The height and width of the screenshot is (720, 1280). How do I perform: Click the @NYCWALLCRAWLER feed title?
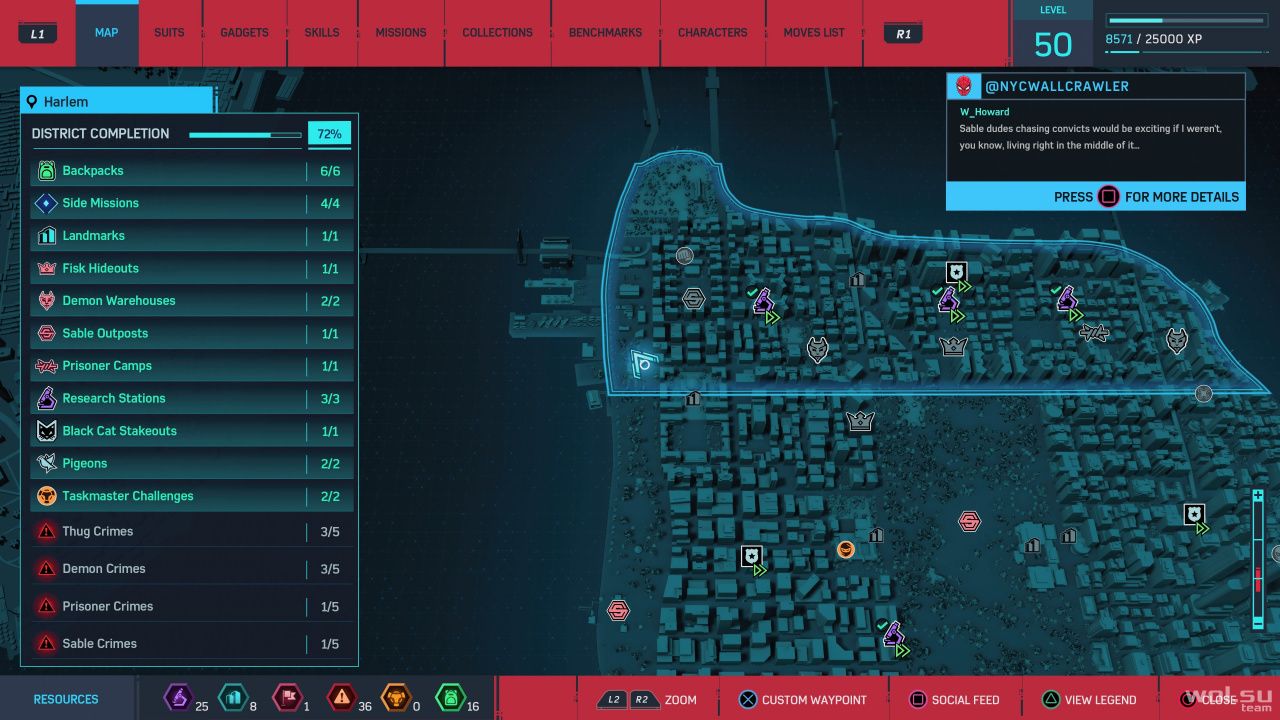tap(1057, 86)
